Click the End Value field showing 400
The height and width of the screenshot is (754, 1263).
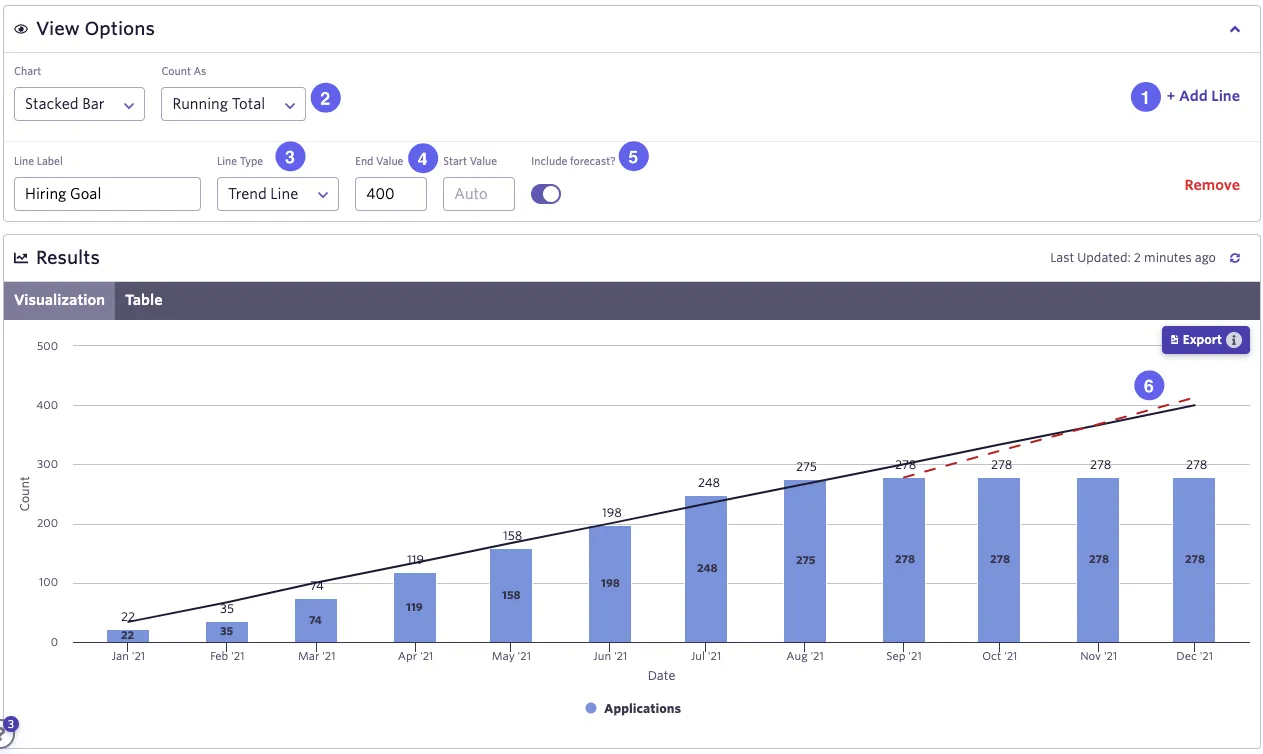point(391,194)
